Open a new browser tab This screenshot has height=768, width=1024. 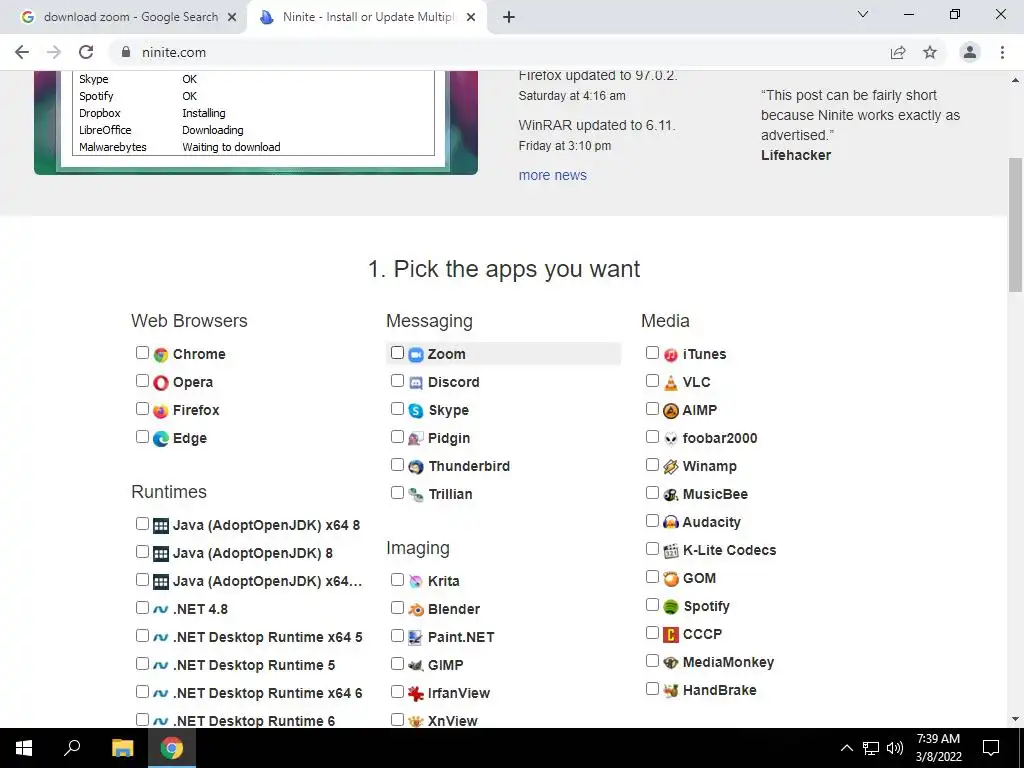tap(509, 17)
